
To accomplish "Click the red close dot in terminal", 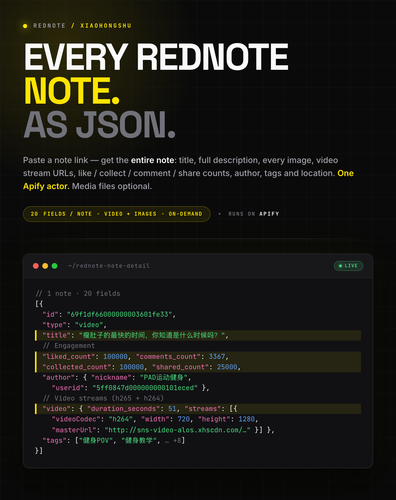I will tap(36, 266).
